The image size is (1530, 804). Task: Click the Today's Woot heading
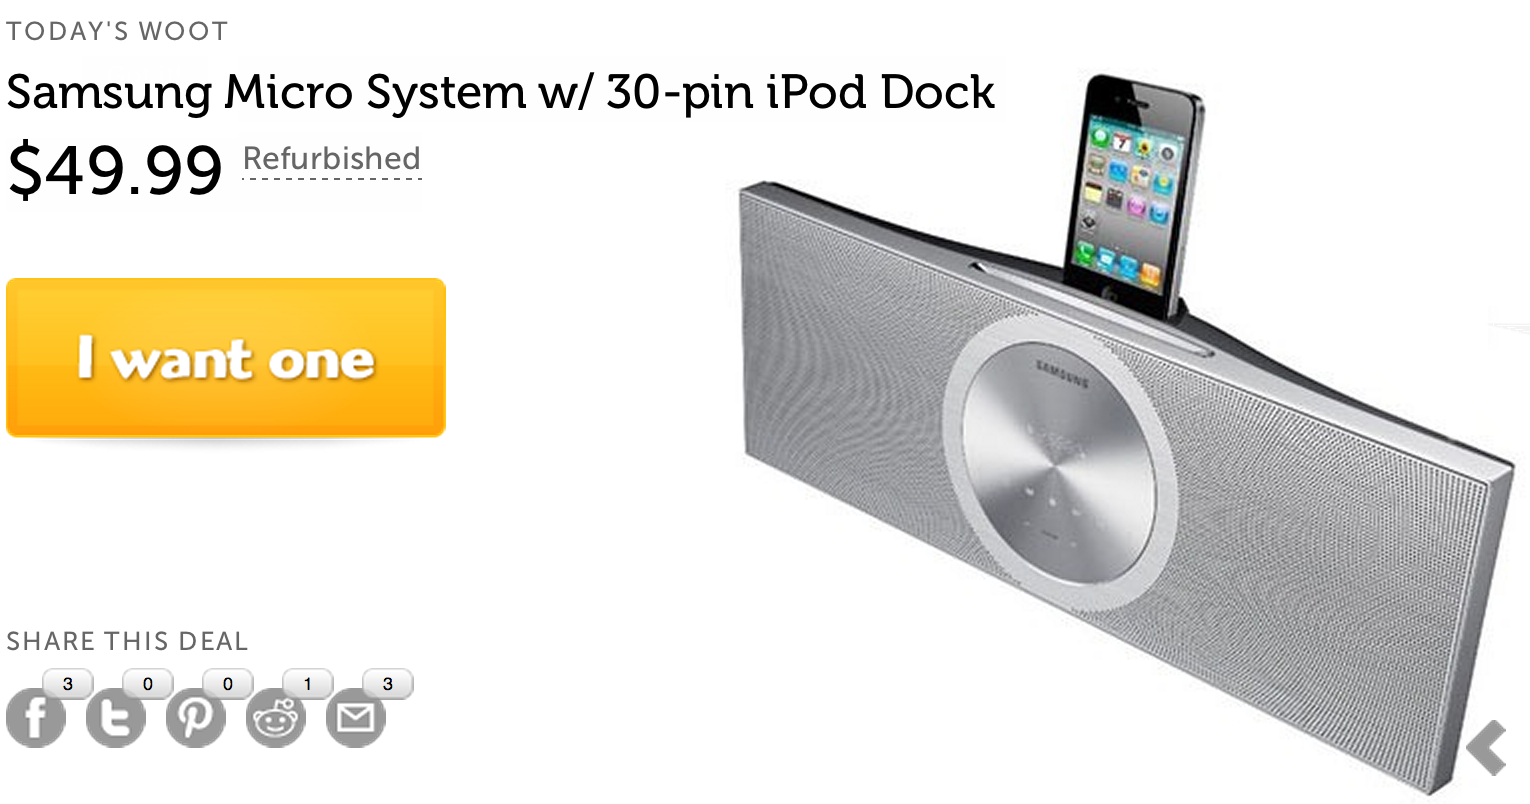[117, 31]
